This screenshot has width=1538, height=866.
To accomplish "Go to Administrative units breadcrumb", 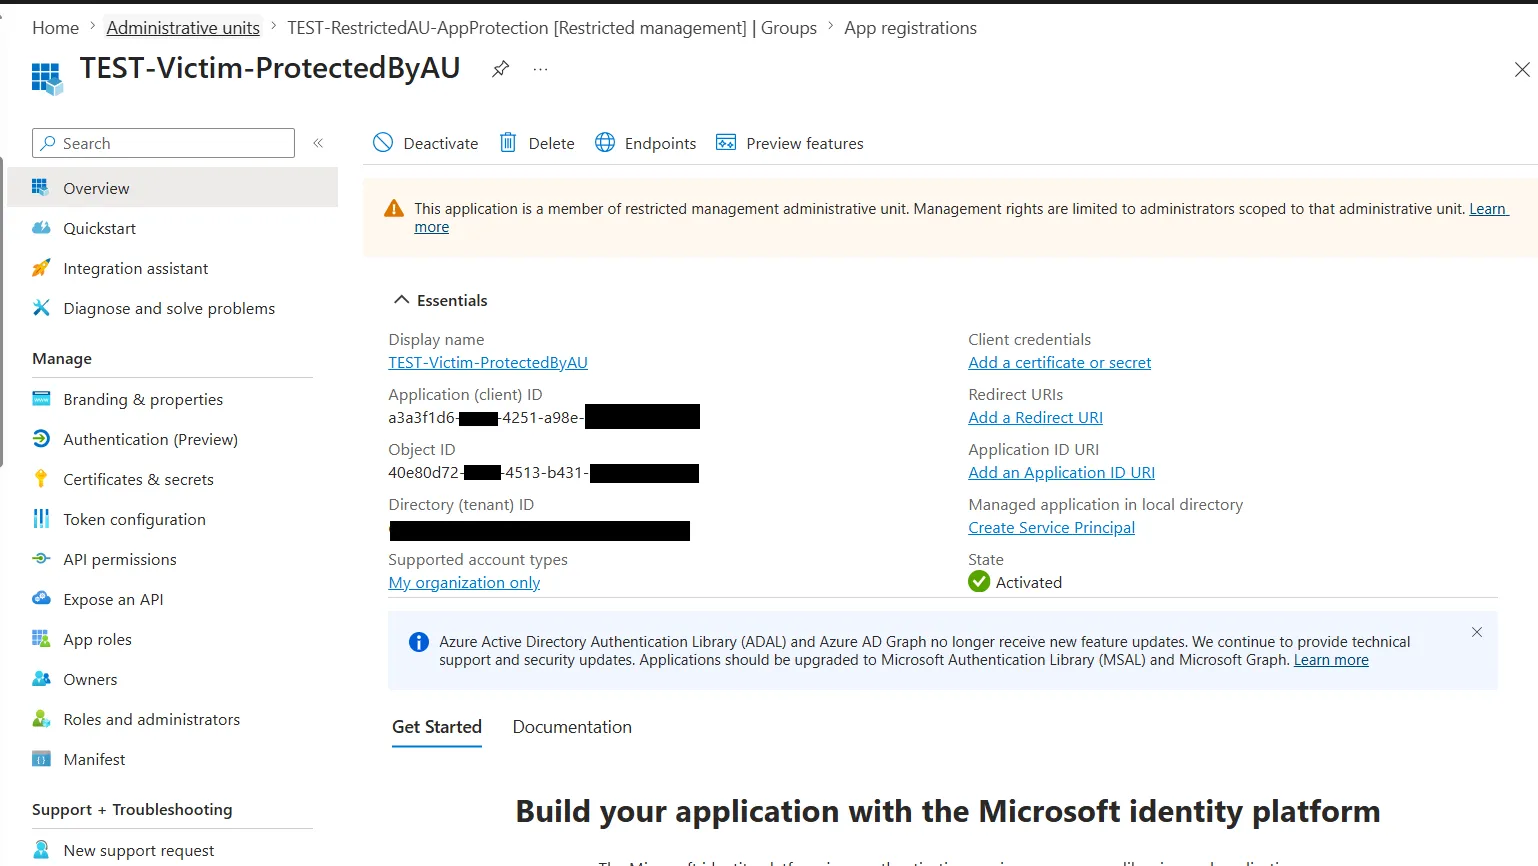I will pos(183,28).
